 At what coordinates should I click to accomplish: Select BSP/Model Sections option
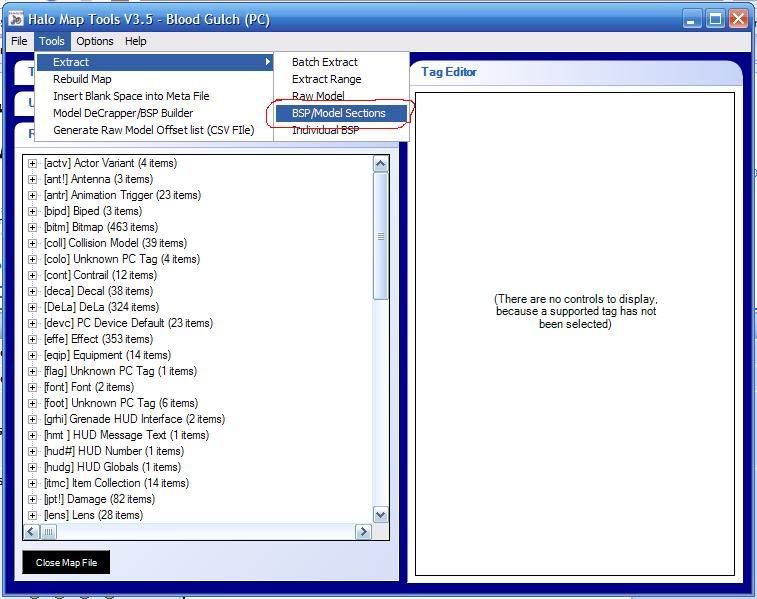pyautogui.click(x=341, y=113)
